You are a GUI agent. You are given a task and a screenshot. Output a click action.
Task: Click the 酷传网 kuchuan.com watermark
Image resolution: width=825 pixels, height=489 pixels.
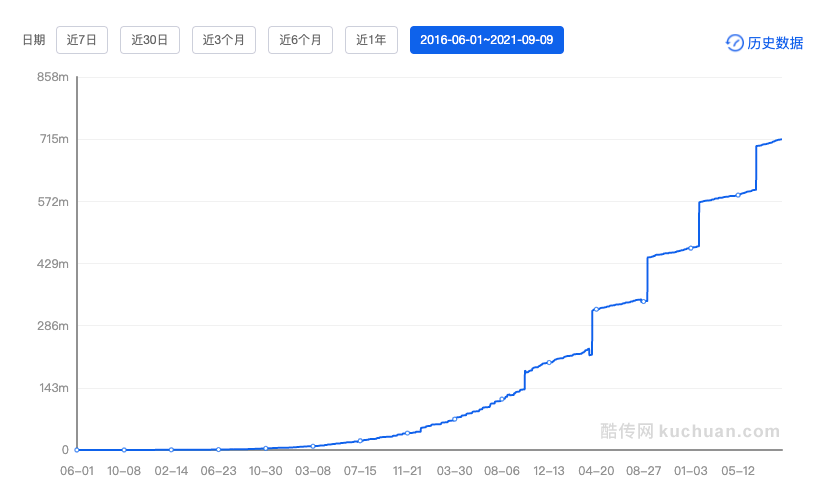tap(690, 431)
